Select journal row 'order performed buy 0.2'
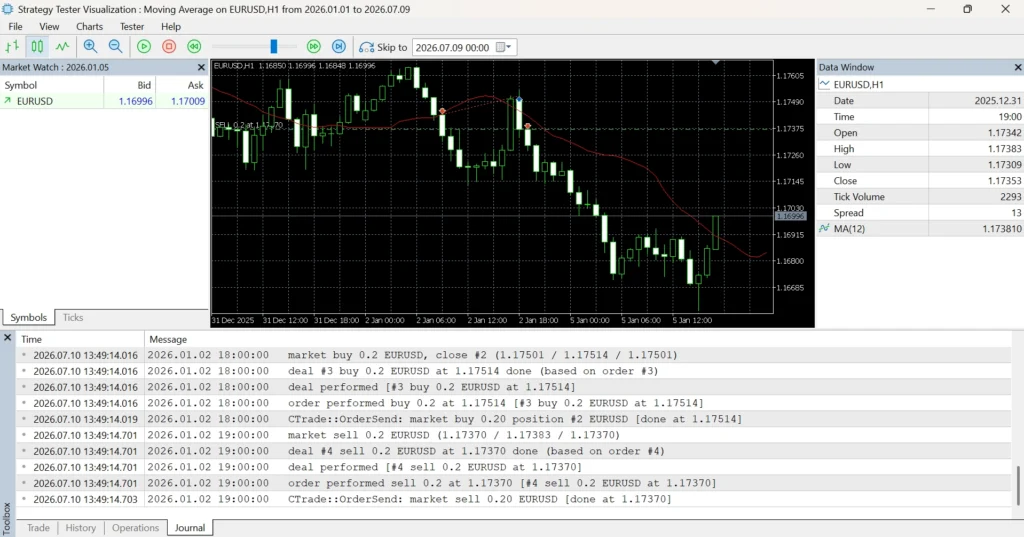Image resolution: width=1024 pixels, height=537 pixels. tap(513, 403)
